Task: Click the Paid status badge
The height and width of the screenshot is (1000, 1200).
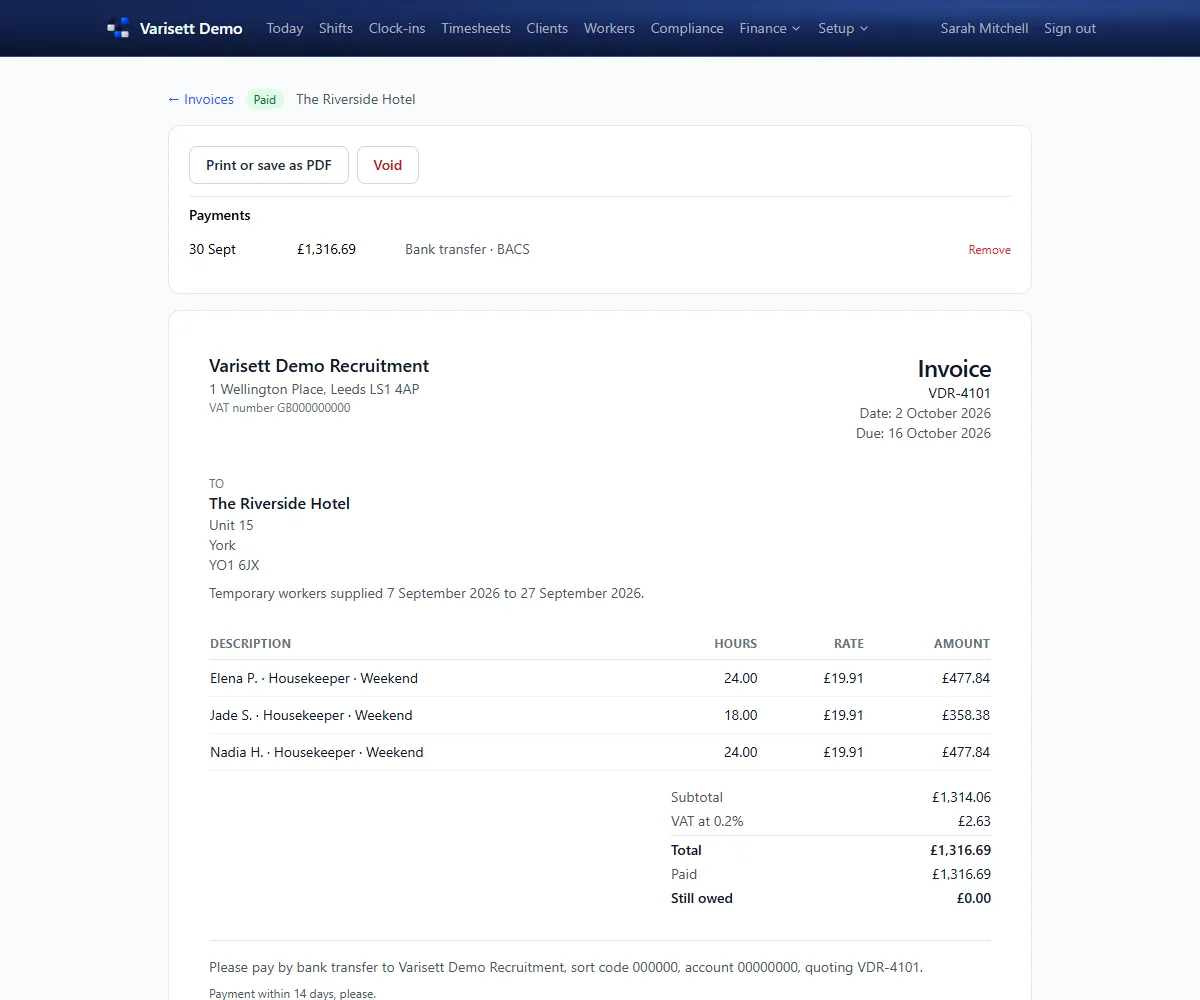Action: 265,99
